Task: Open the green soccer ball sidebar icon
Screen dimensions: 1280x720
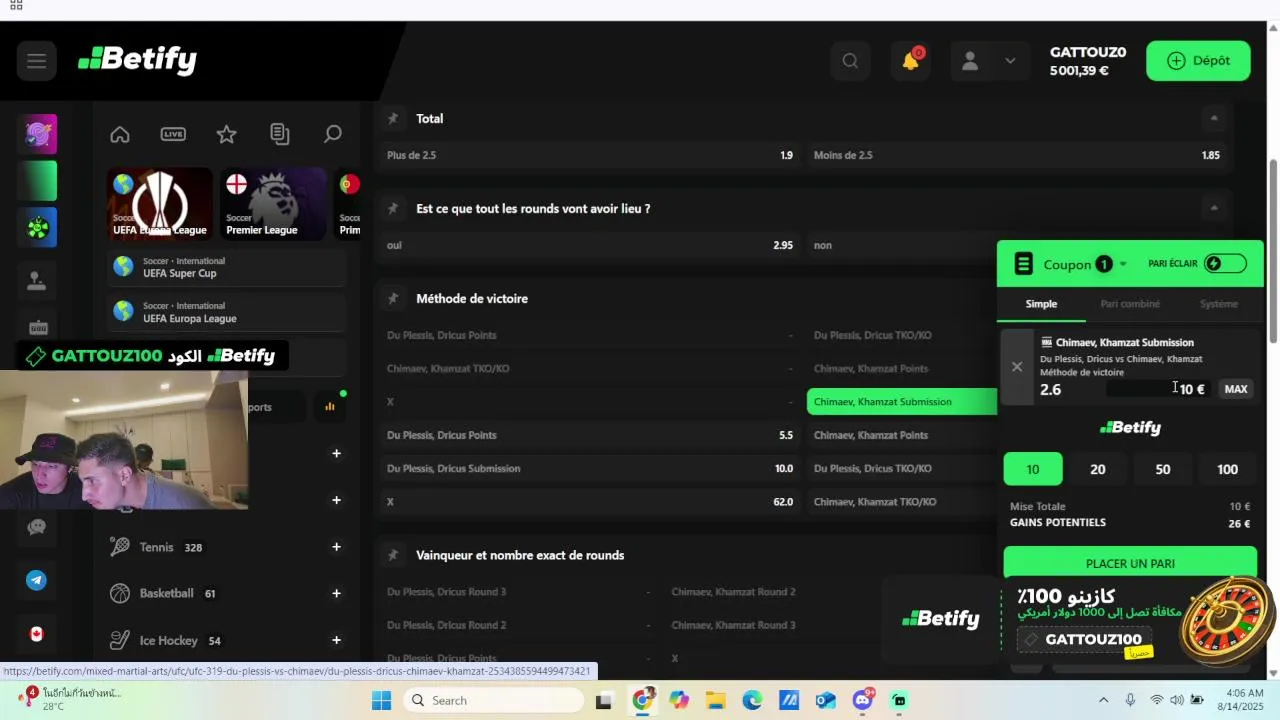Action: click(37, 228)
